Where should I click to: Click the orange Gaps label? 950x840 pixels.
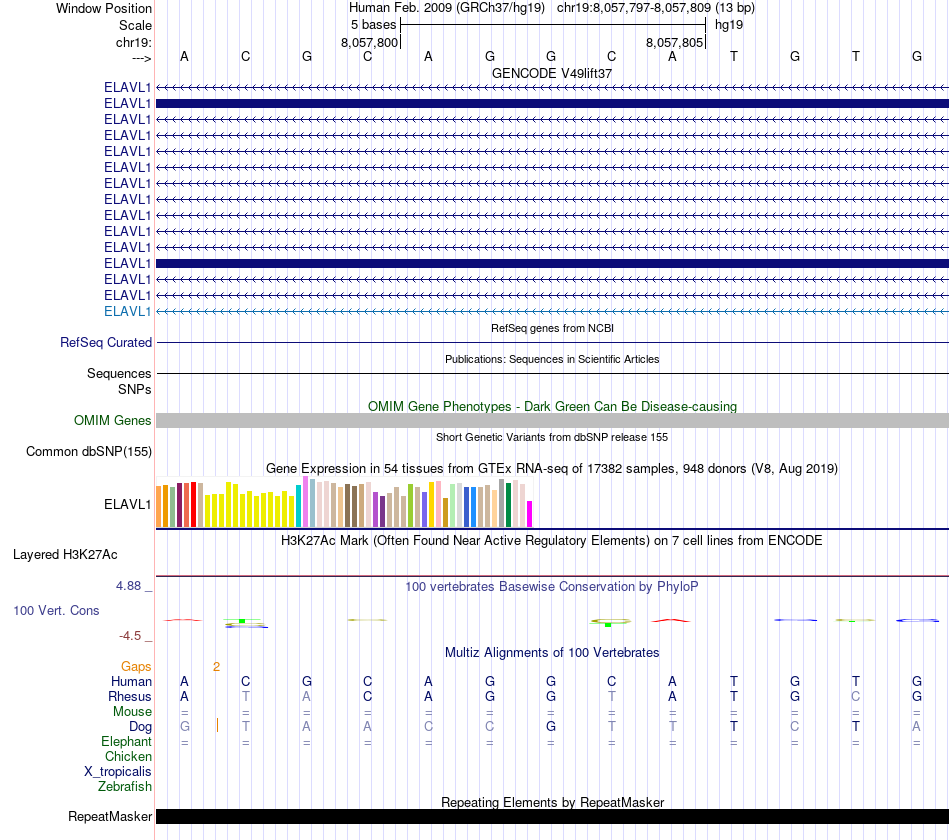pos(136,667)
